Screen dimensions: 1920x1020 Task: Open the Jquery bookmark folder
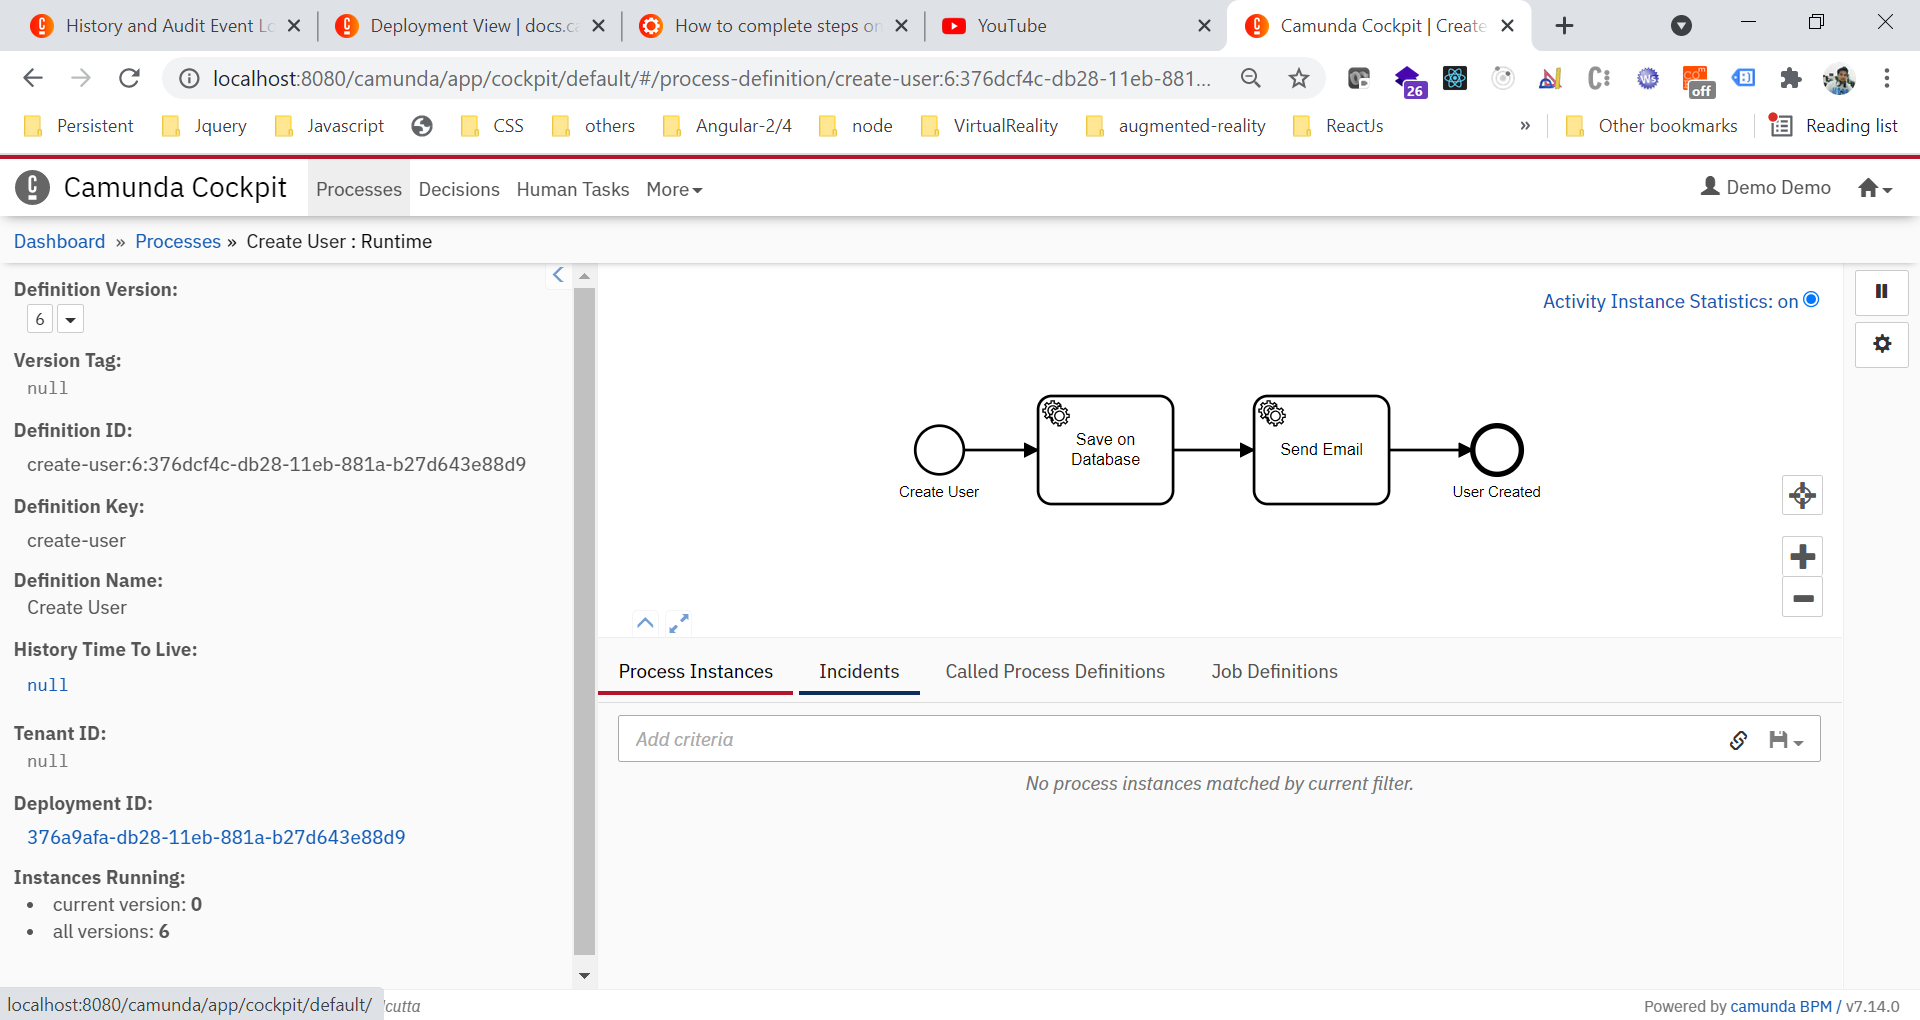(204, 126)
